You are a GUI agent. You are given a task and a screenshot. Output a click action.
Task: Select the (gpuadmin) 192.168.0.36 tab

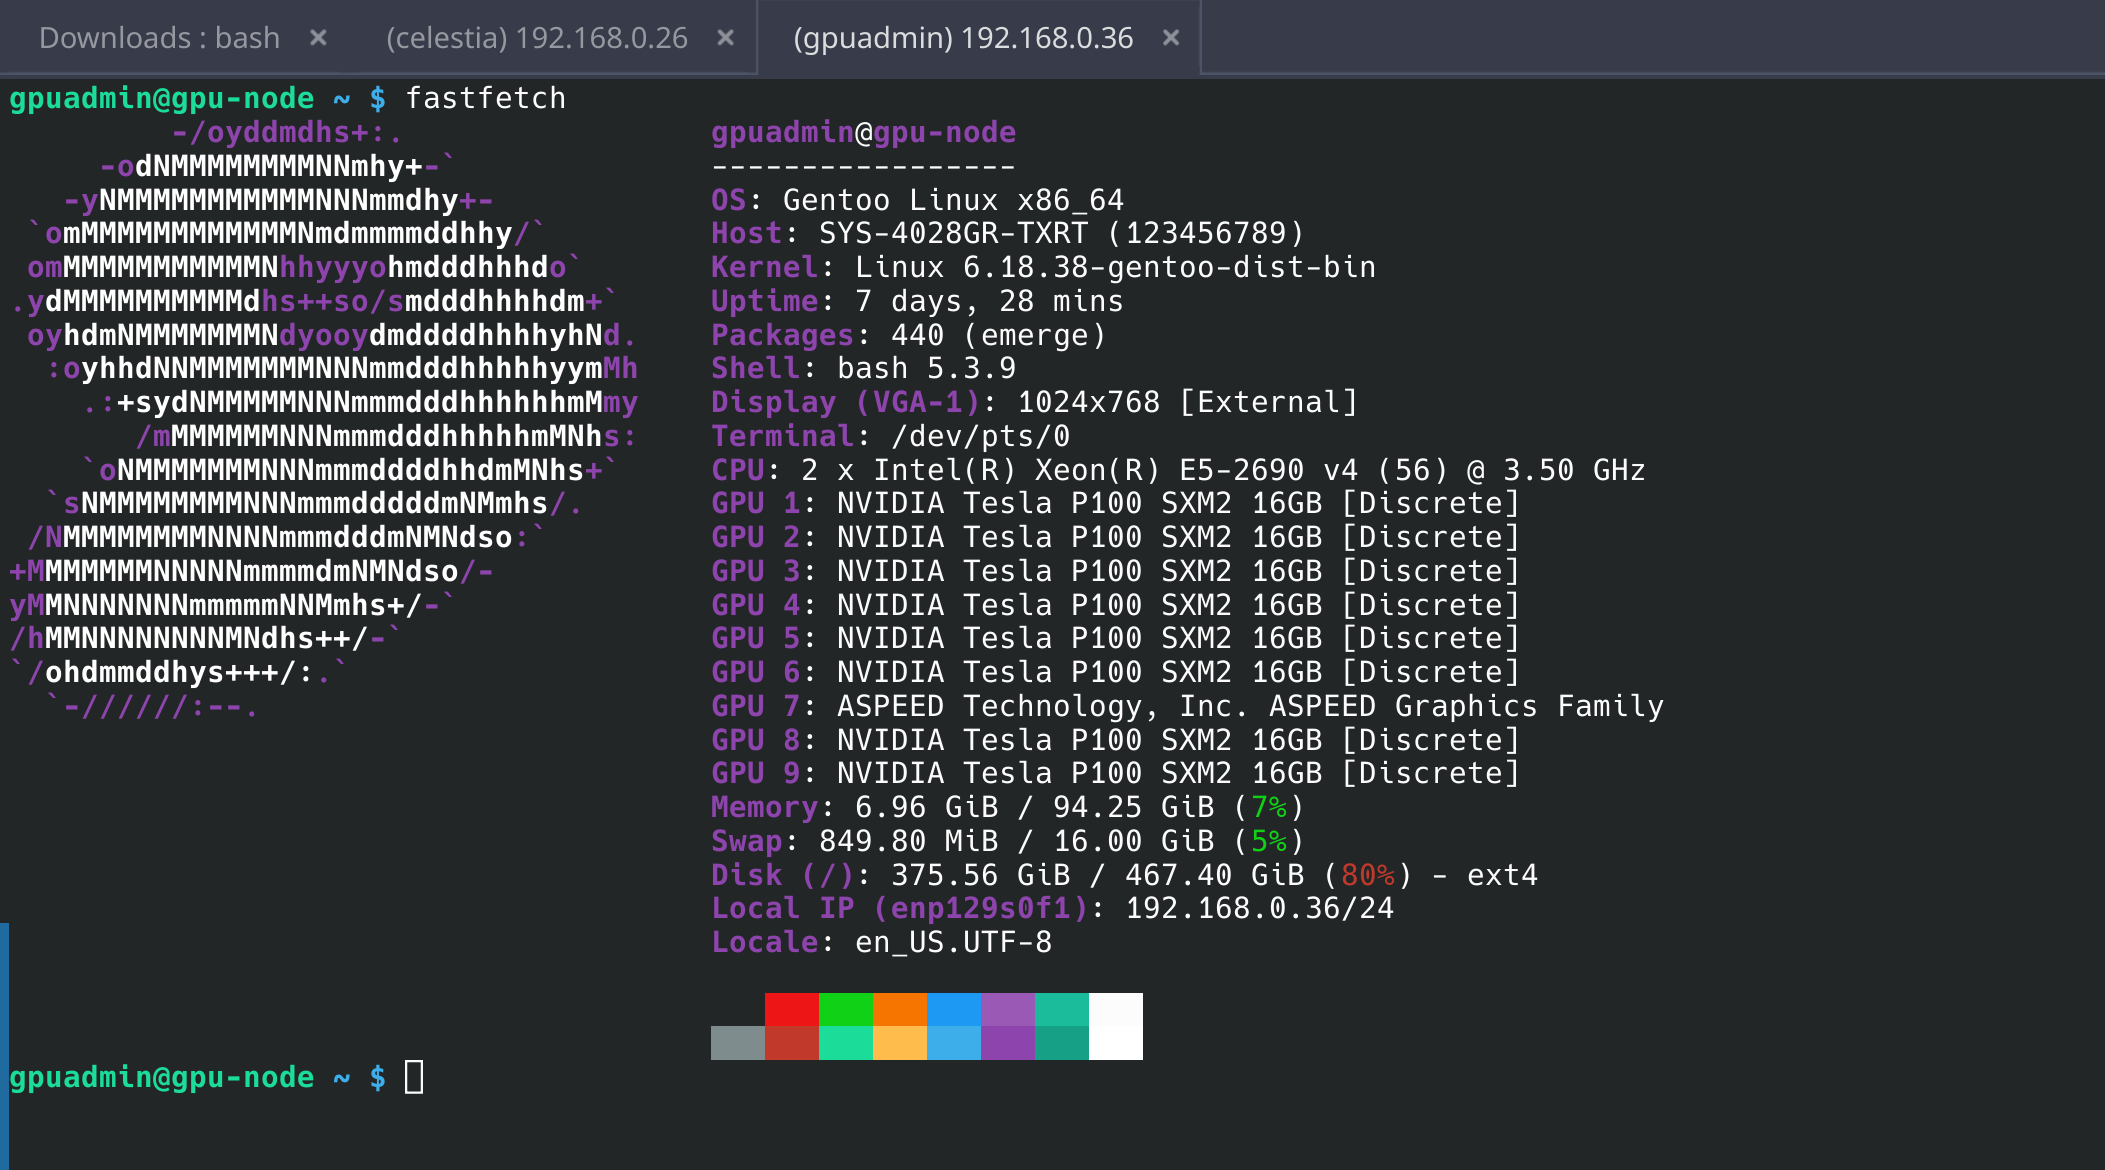963,38
